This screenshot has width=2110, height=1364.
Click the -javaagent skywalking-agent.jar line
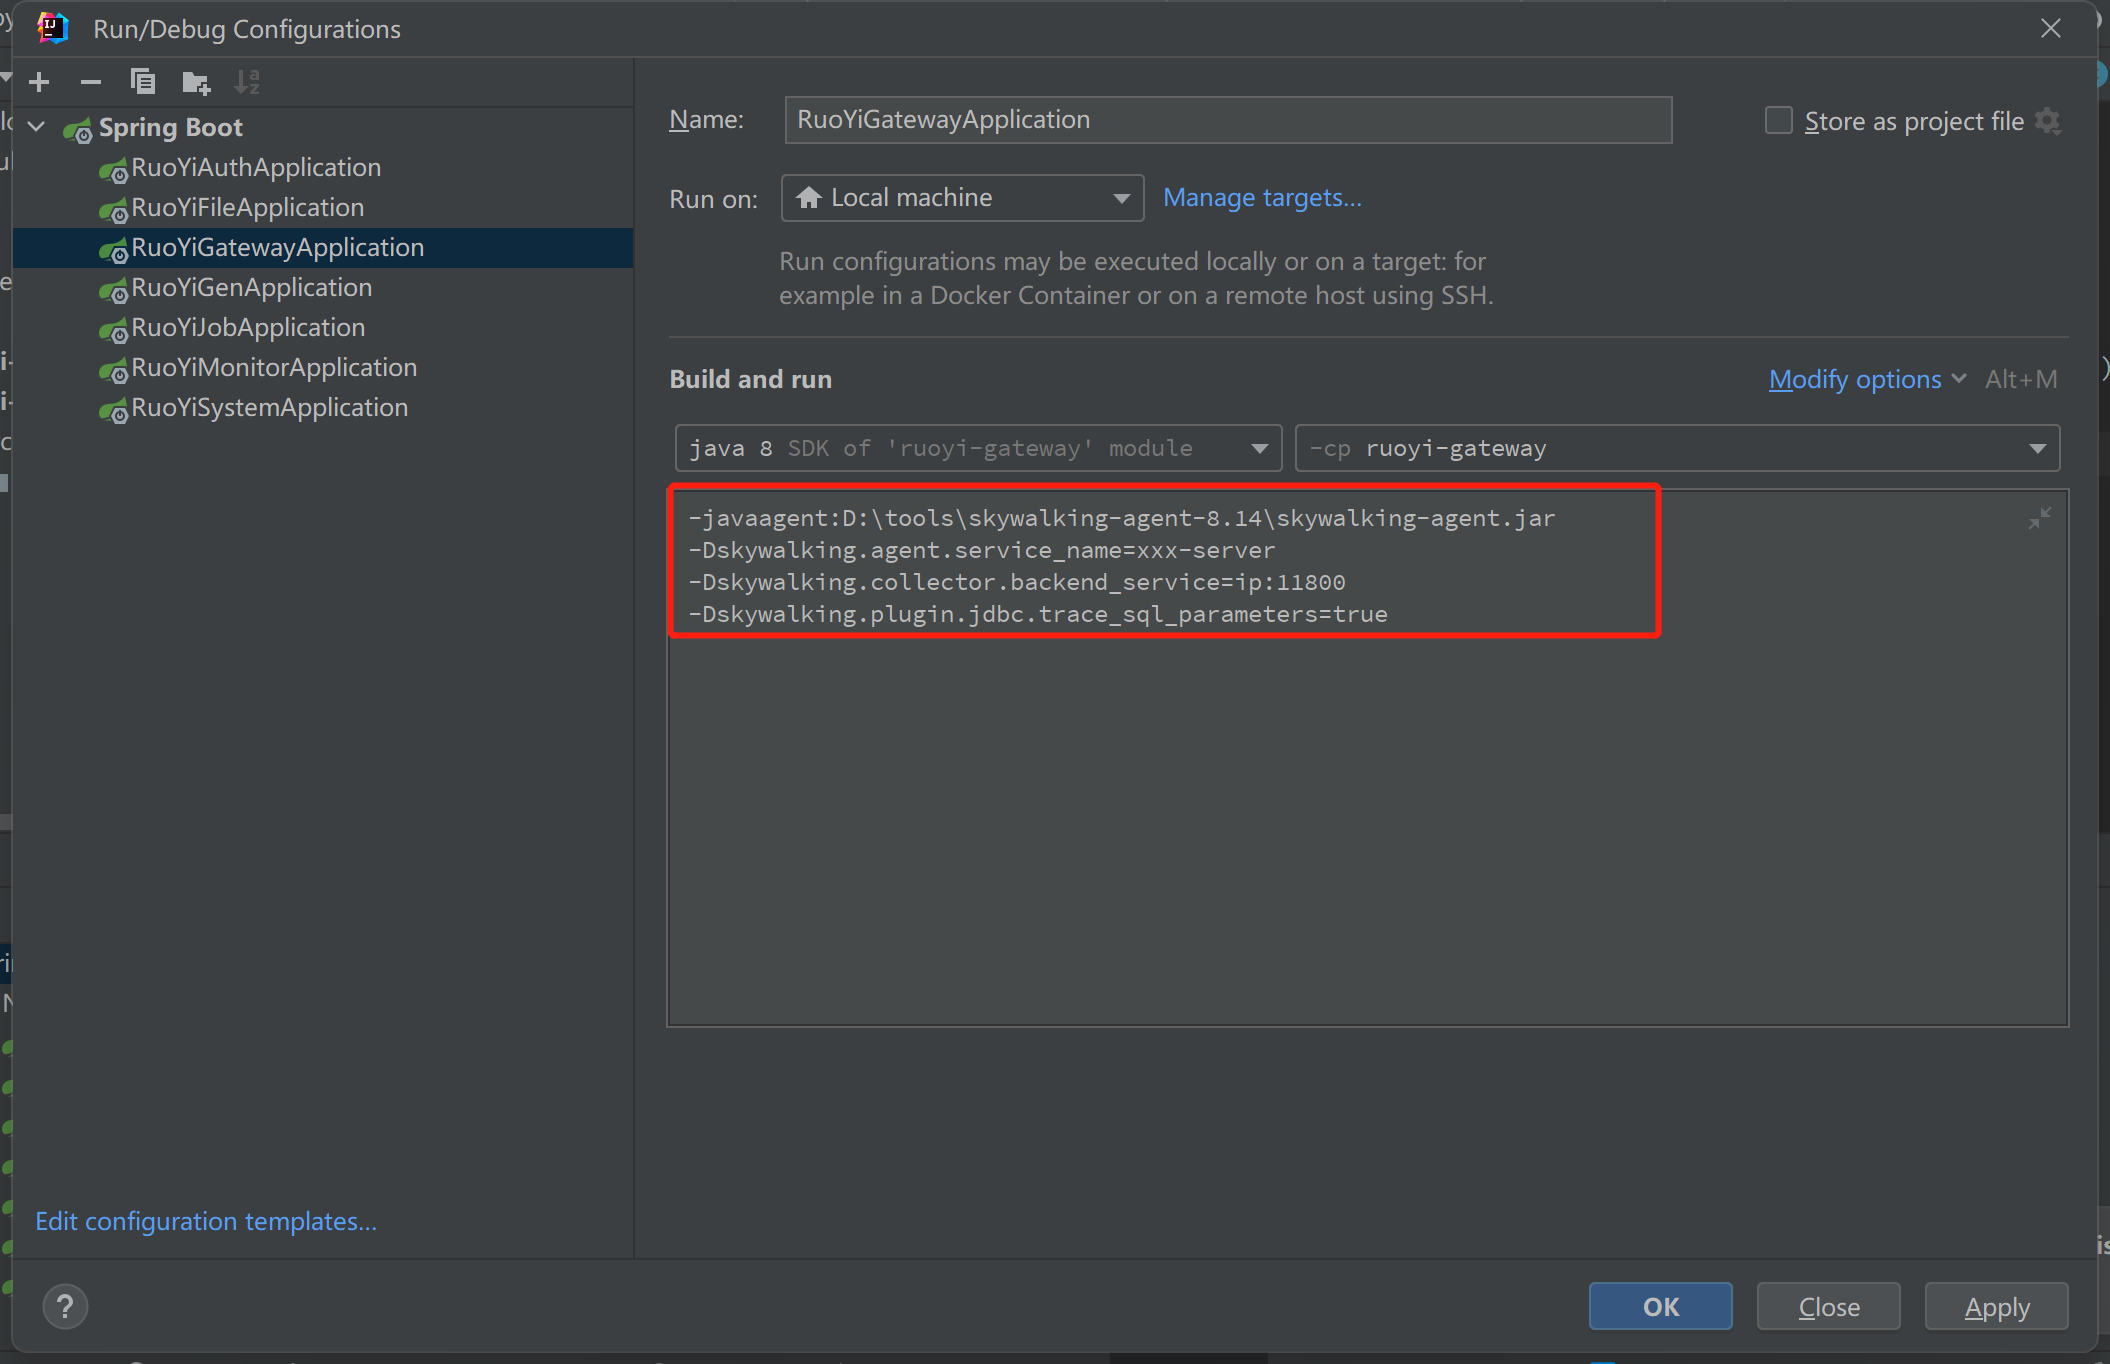pyautogui.click(x=1121, y=518)
